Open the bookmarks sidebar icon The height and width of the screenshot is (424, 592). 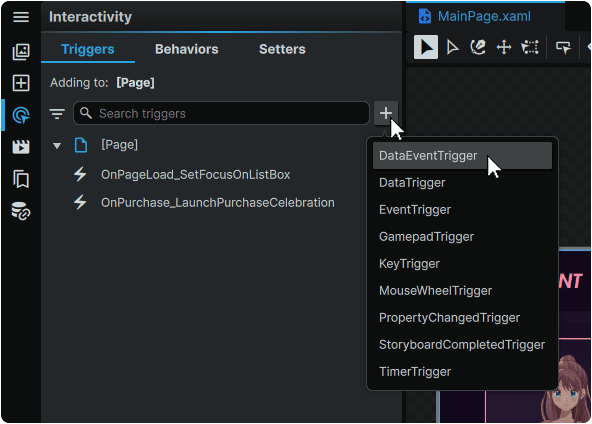tap(21, 179)
